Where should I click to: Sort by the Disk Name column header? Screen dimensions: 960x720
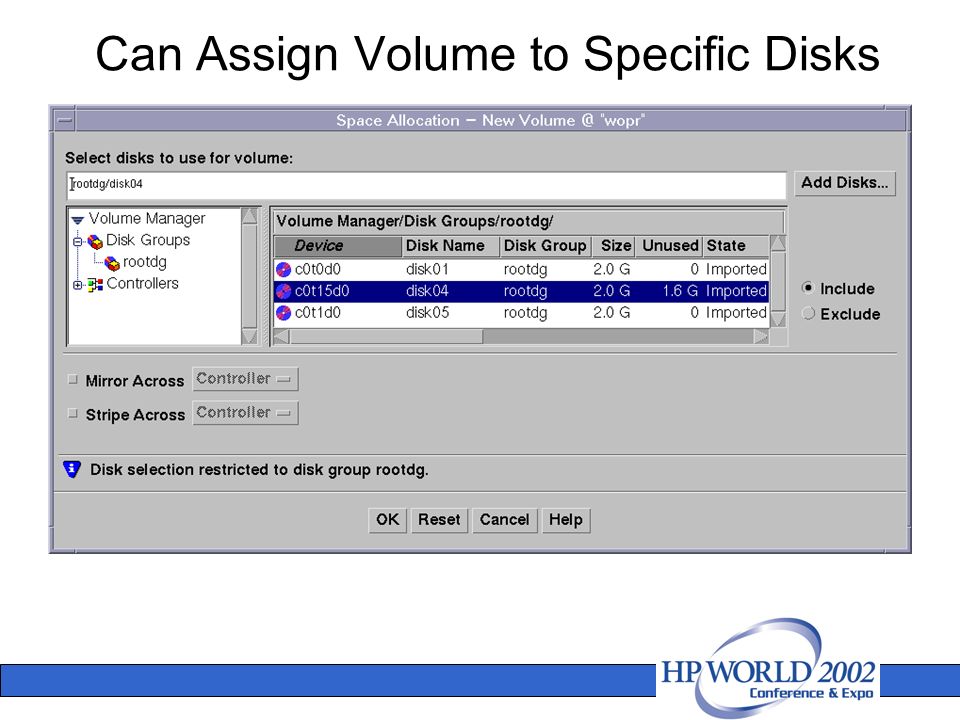pyautogui.click(x=451, y=246)
